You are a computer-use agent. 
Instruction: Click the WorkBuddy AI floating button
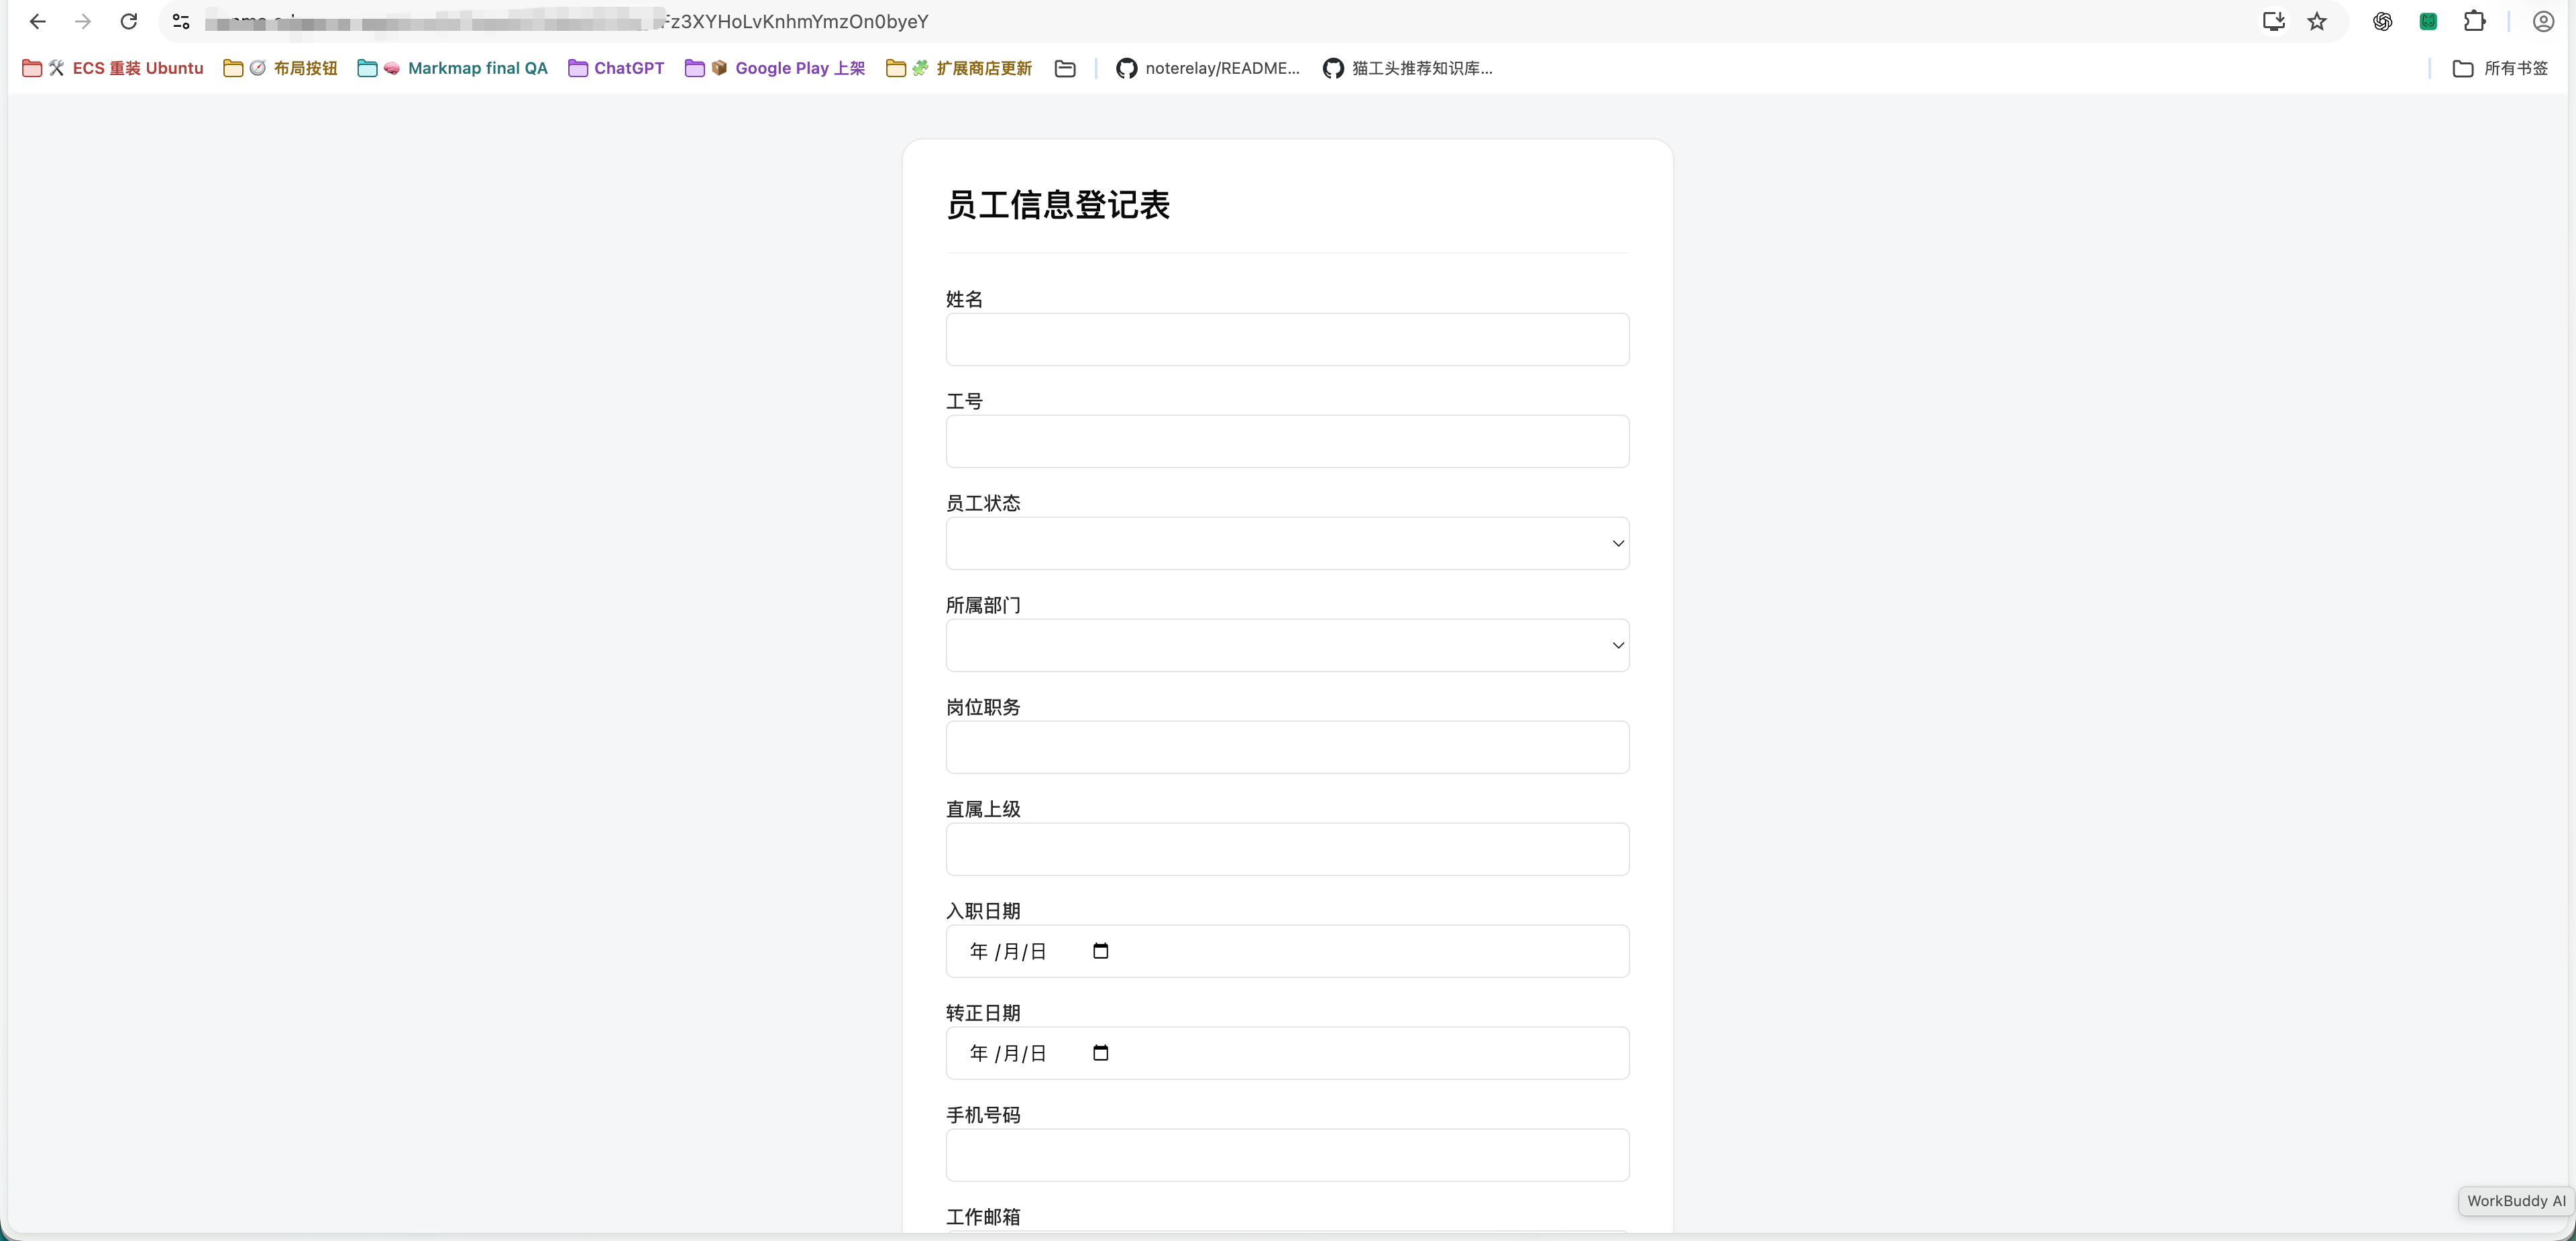[x=2515, y=1200]
